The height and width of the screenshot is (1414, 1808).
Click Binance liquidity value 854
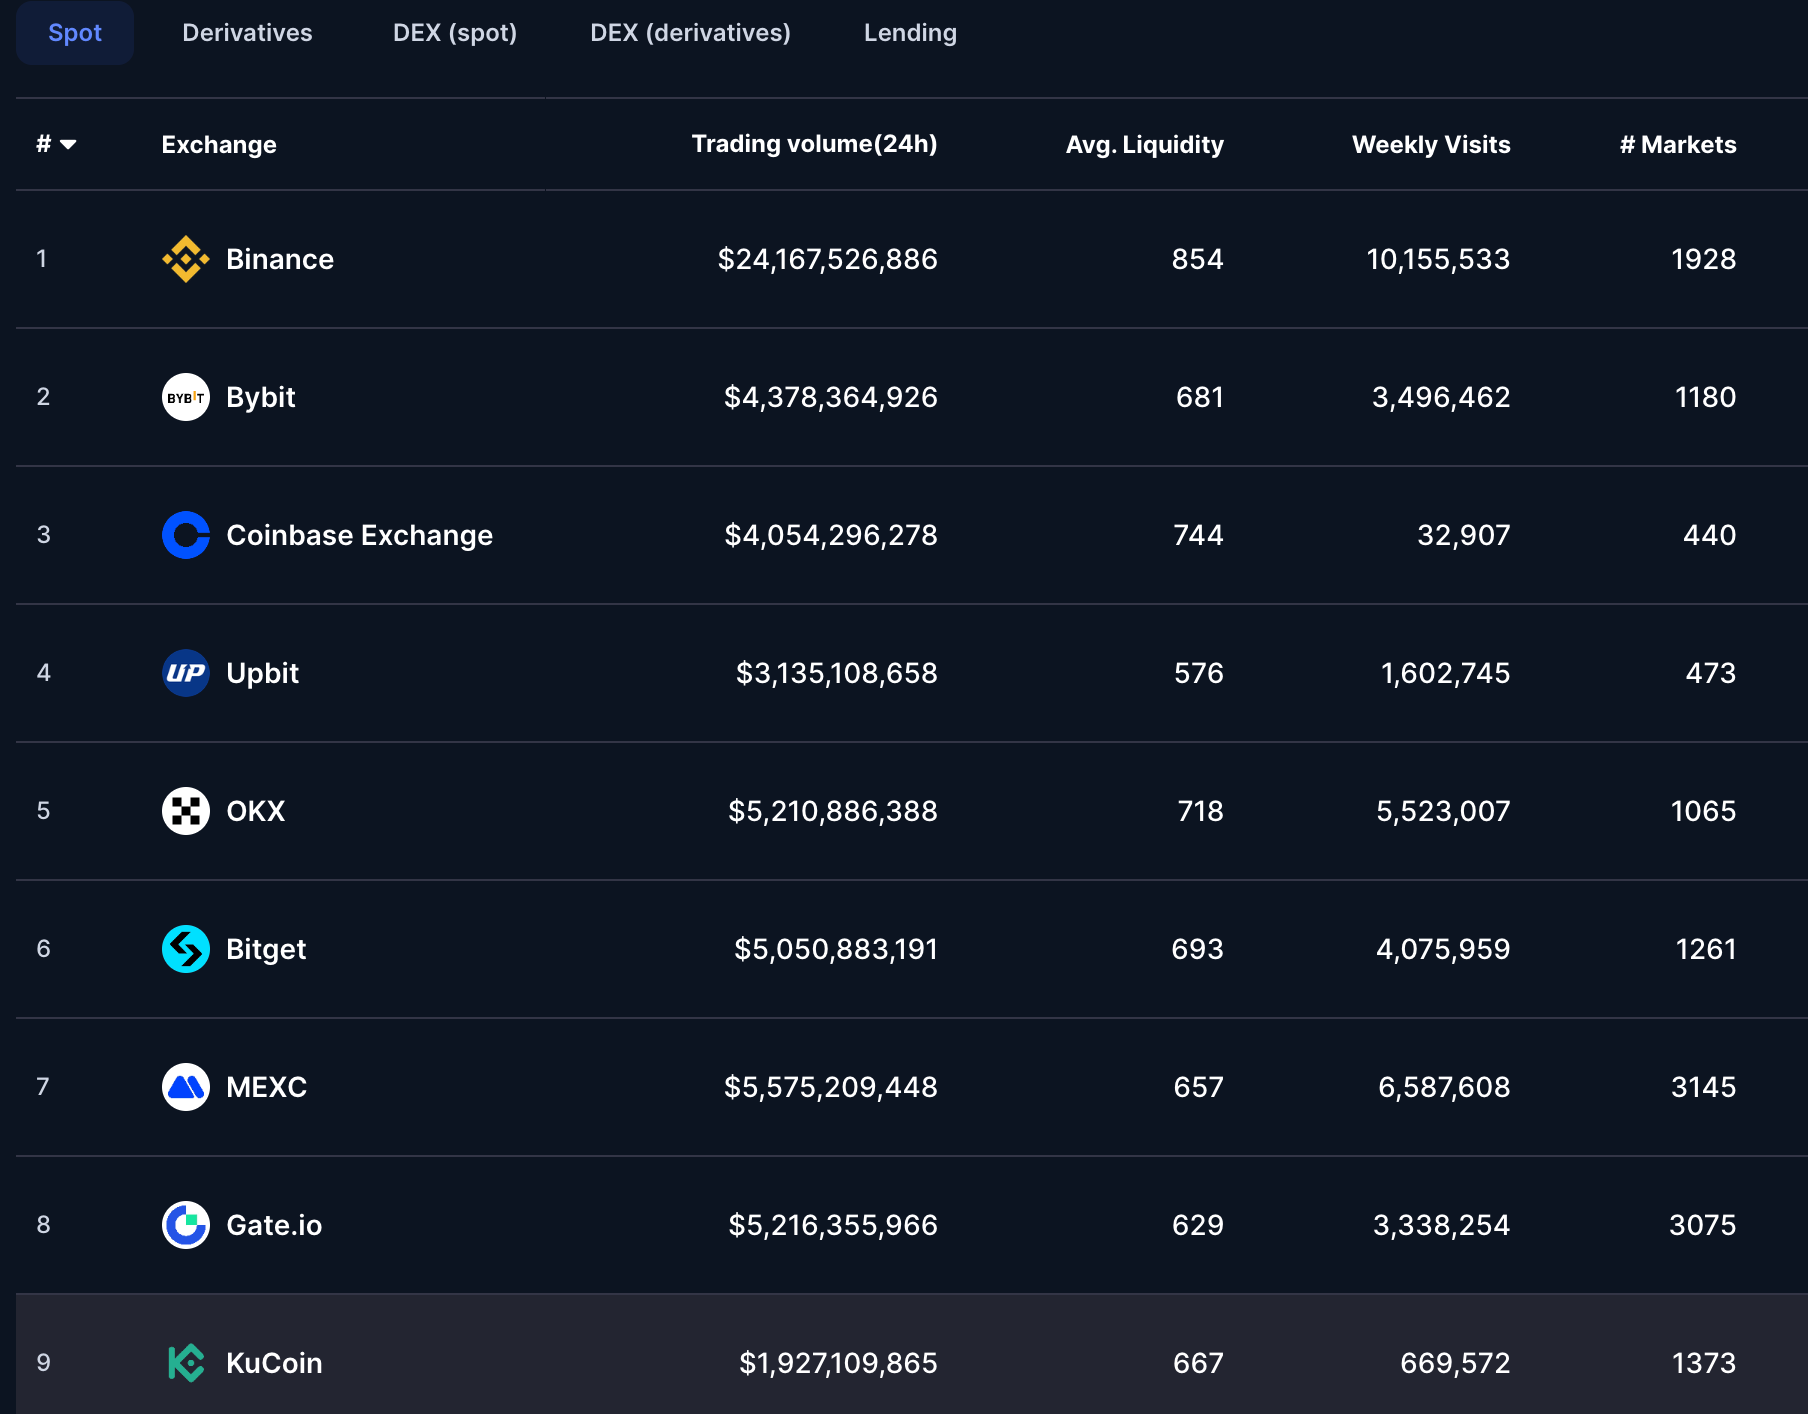[x=1198, y=259]
